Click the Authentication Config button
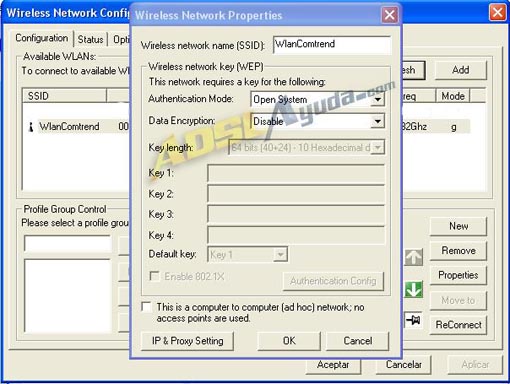 click(333, 281)
